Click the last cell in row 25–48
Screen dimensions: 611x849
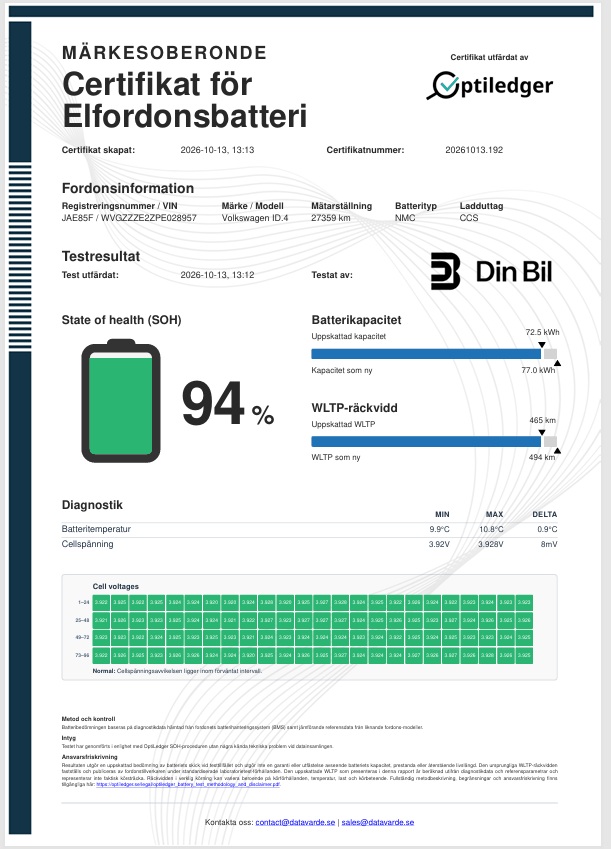click(x=524, y=620)
